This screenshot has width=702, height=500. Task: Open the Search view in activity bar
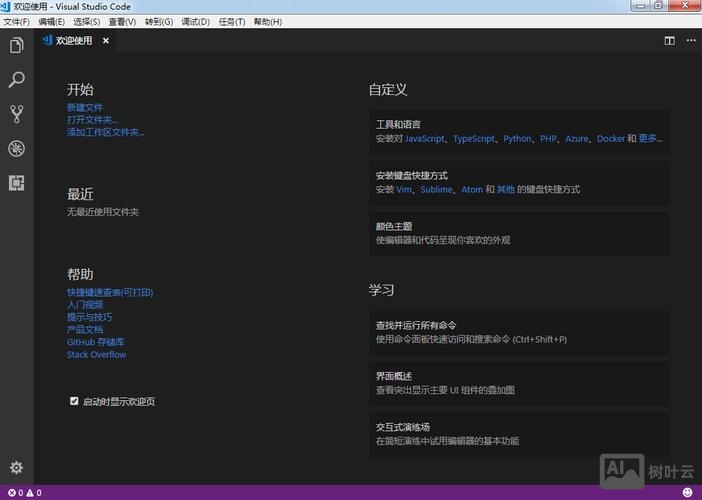[x=17, y=80]
